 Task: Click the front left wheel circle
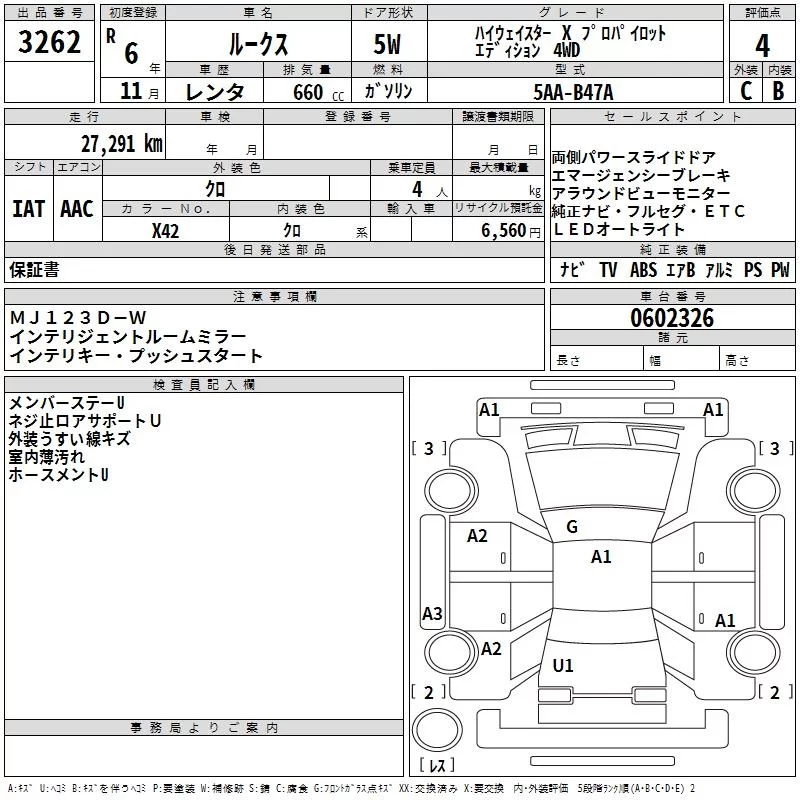450,491
